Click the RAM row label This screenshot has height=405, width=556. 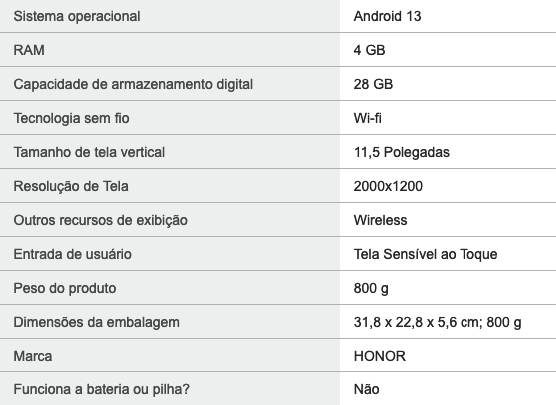pos(29,50)
